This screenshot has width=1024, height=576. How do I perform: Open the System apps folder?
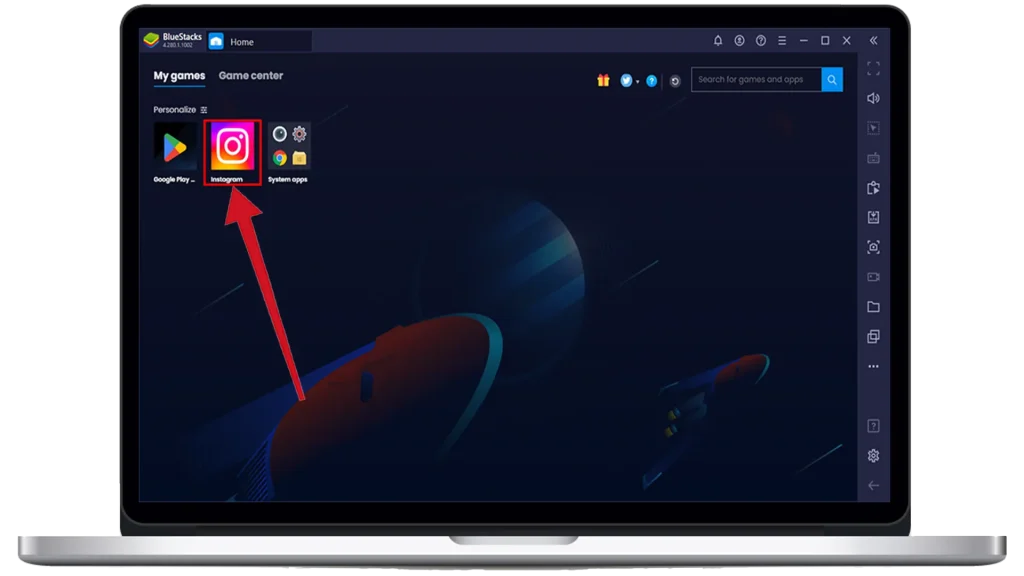pos(289,146)
